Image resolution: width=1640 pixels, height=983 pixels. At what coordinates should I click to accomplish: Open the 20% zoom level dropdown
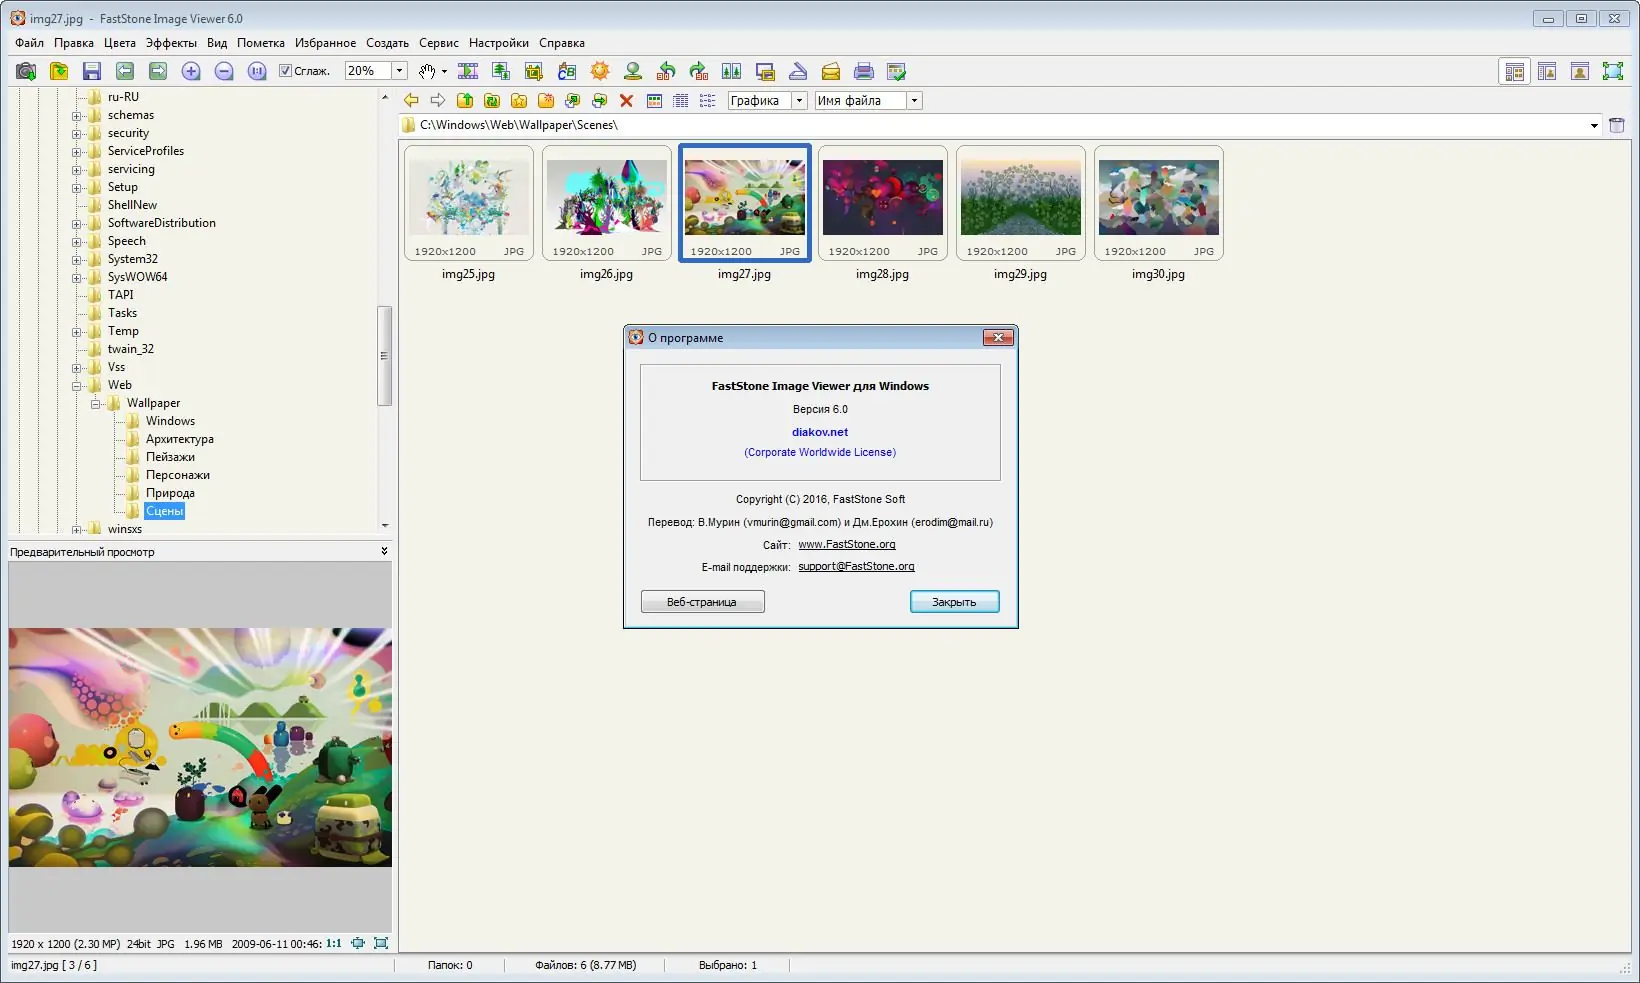pyautogui.click(x=398, y=71)
